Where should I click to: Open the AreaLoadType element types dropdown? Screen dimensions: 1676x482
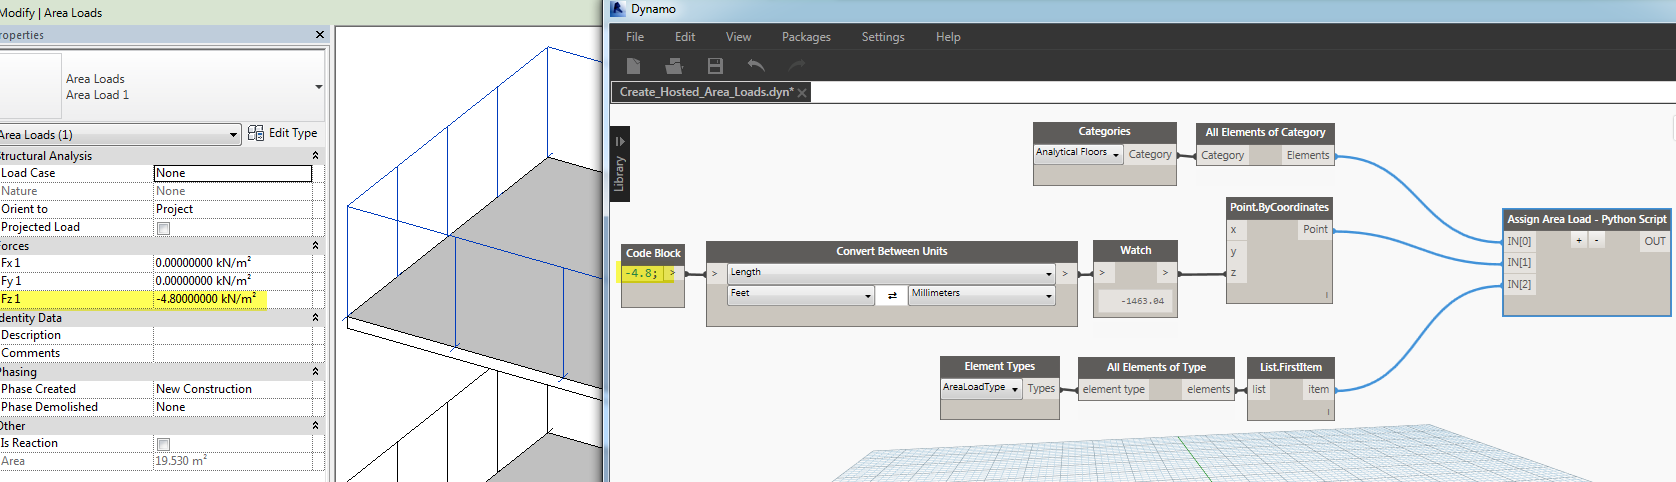click(981, 388)
